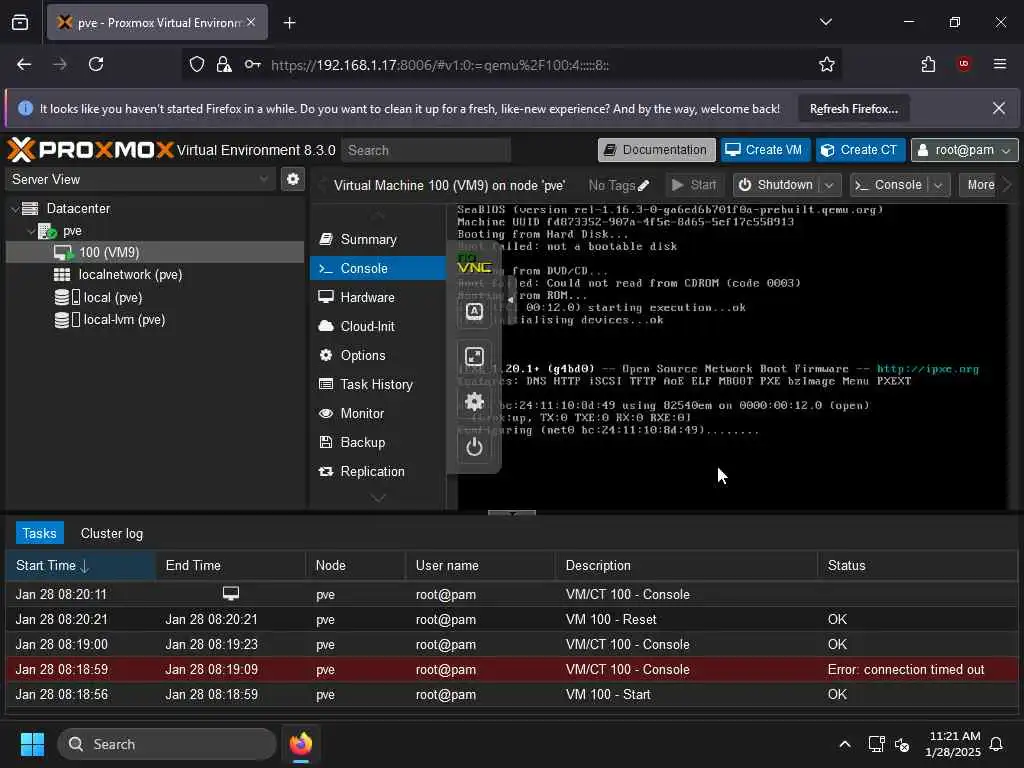The image size is (1024, 768).
Task: Click Create VM button
Action: (765, 150)
